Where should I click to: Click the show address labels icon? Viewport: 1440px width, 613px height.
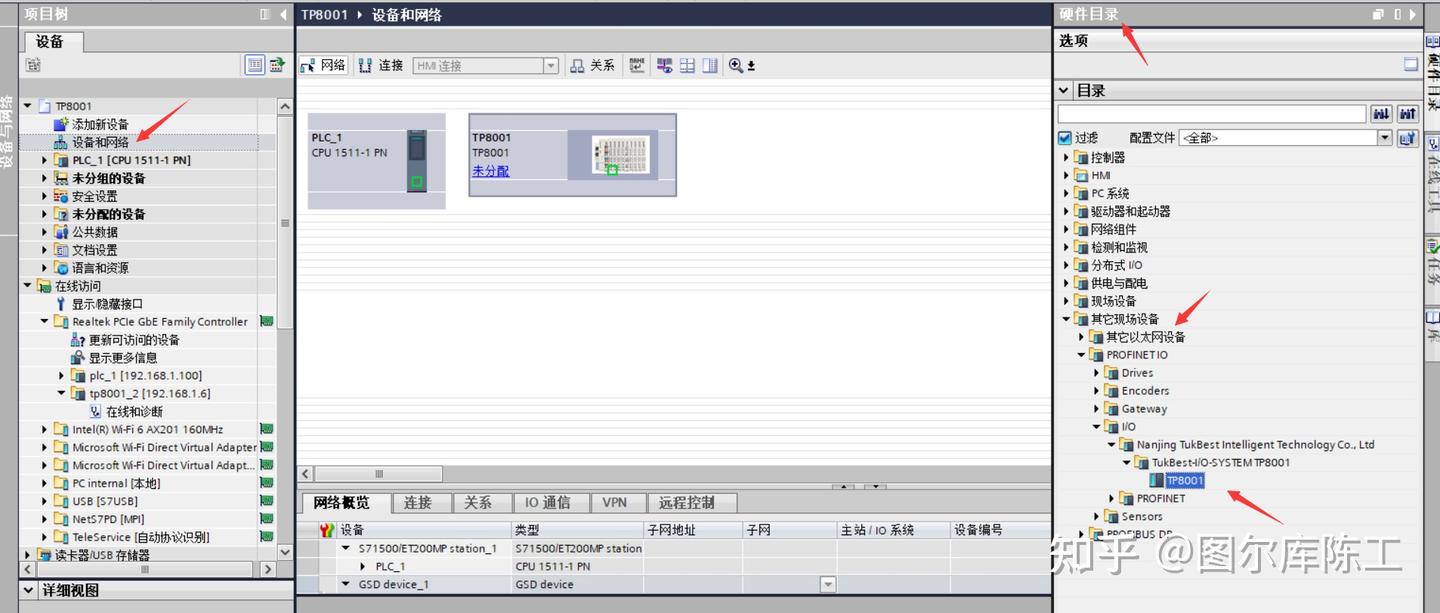pyautogui.click(x=637, y=65)
